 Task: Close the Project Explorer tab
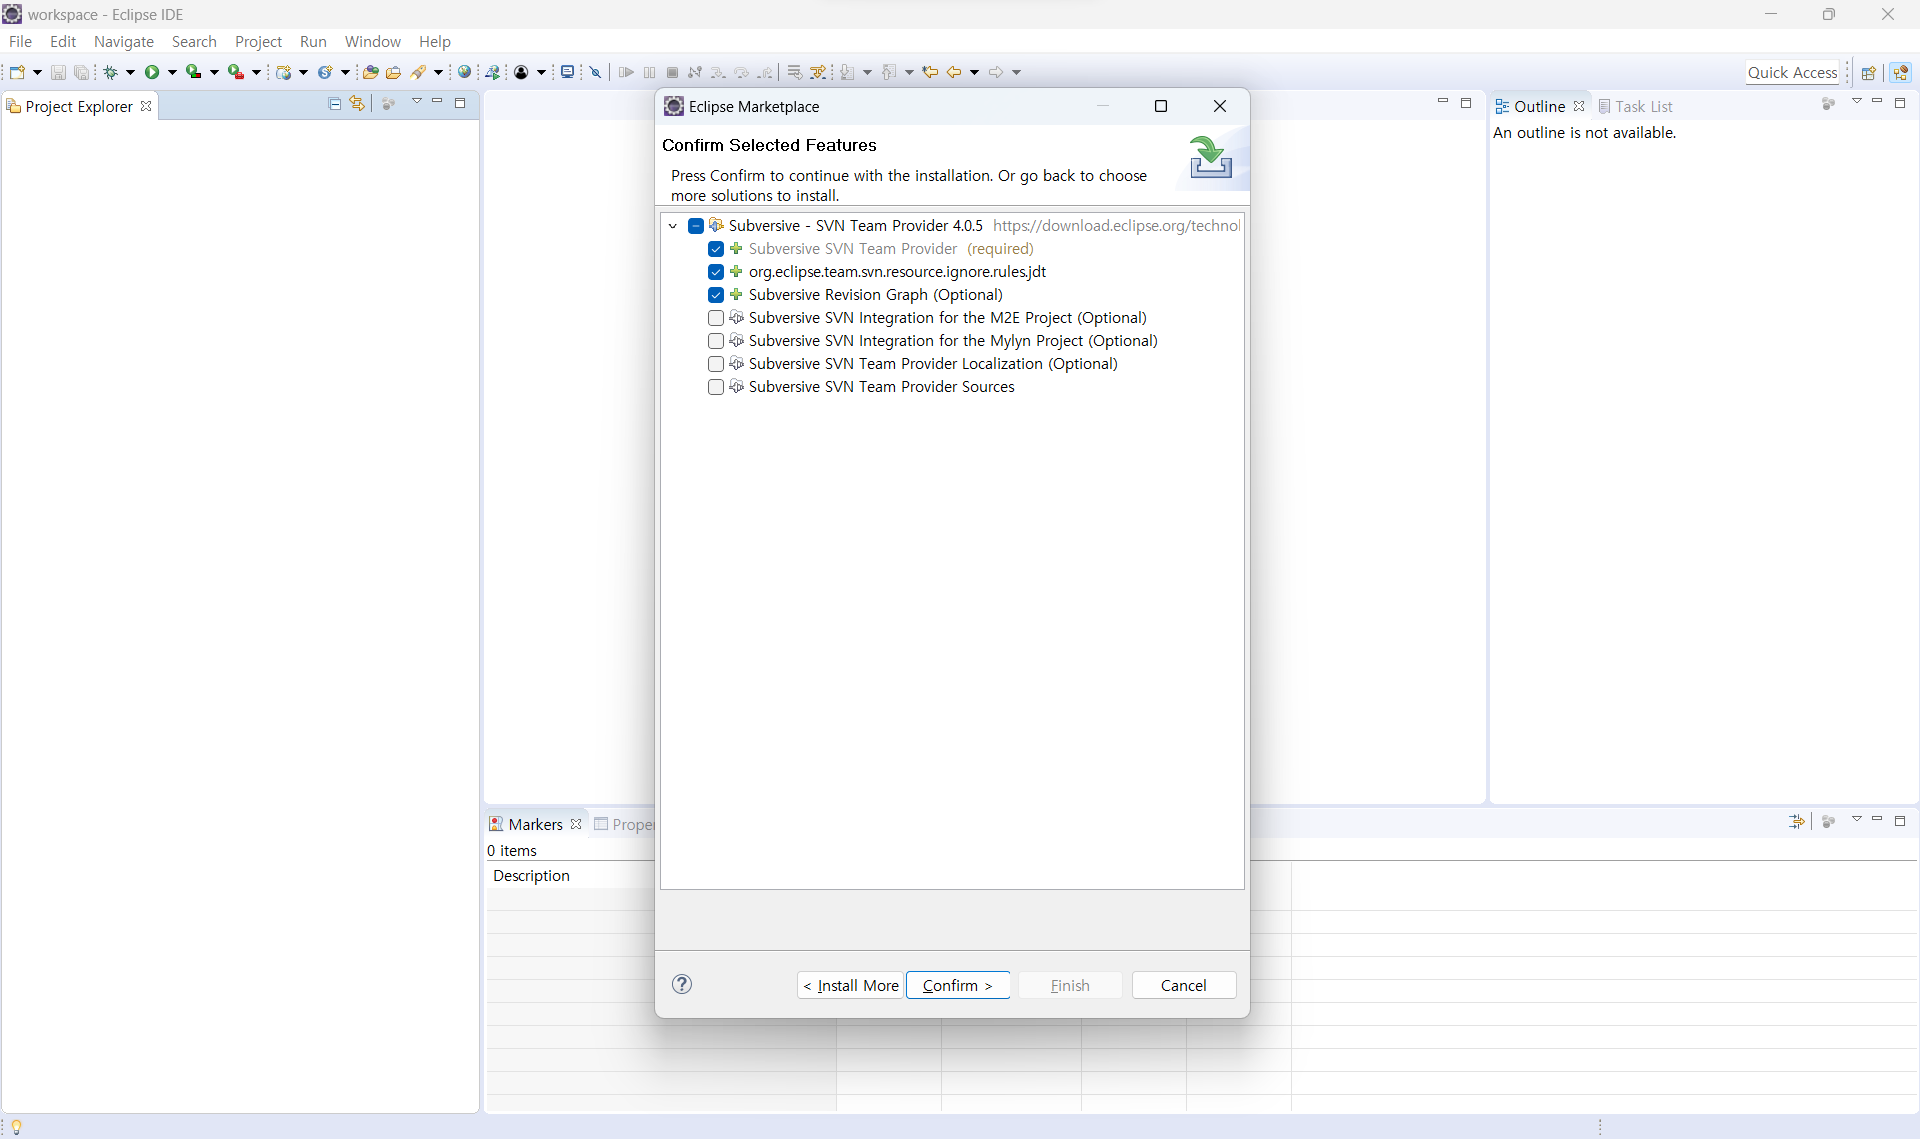coord(146,106)
